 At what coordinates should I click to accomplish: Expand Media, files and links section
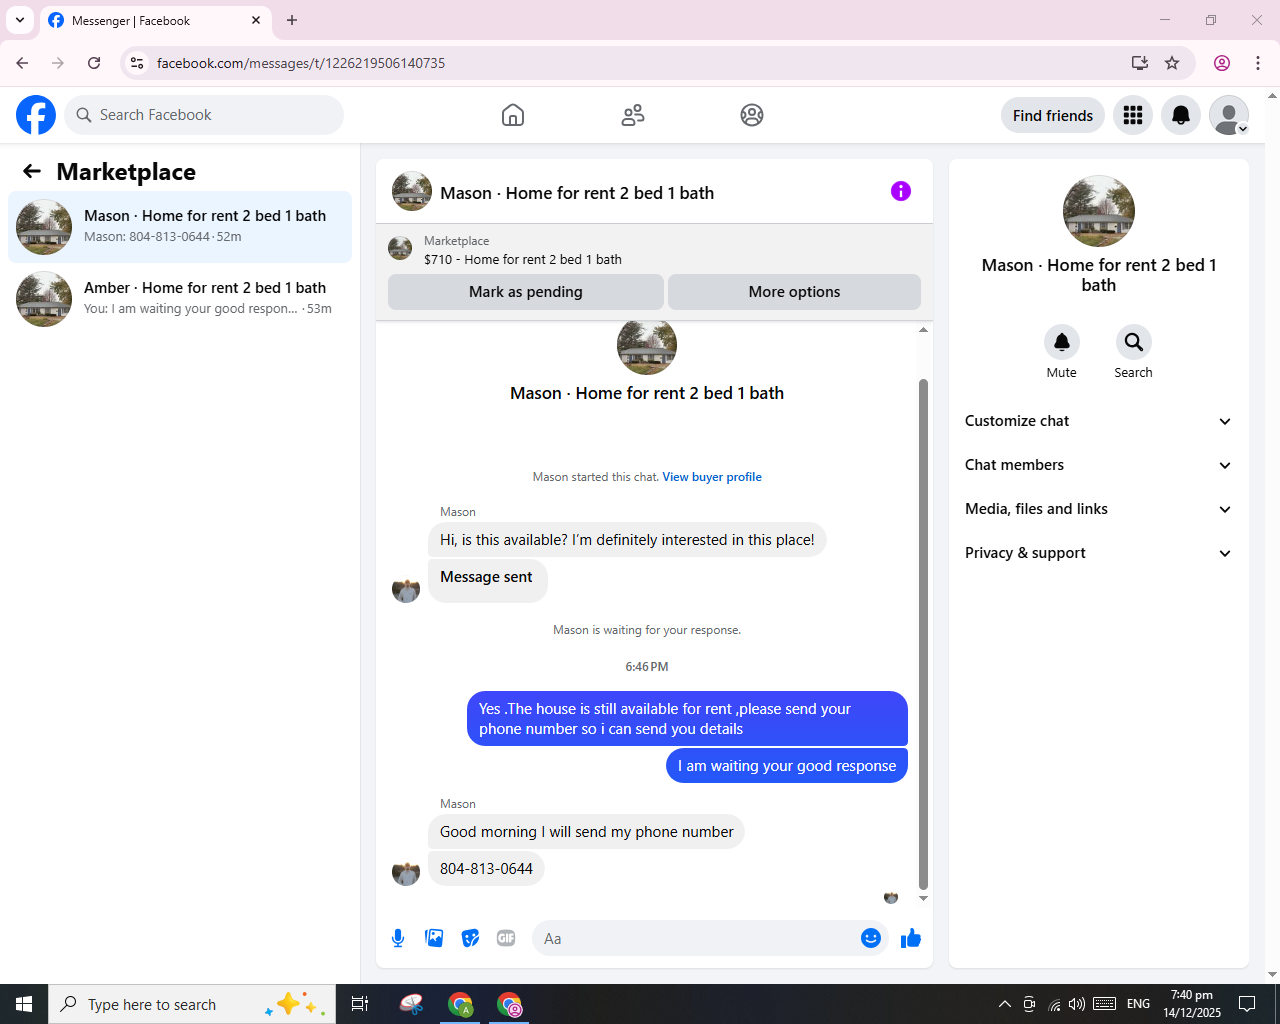coord(1098,509)
